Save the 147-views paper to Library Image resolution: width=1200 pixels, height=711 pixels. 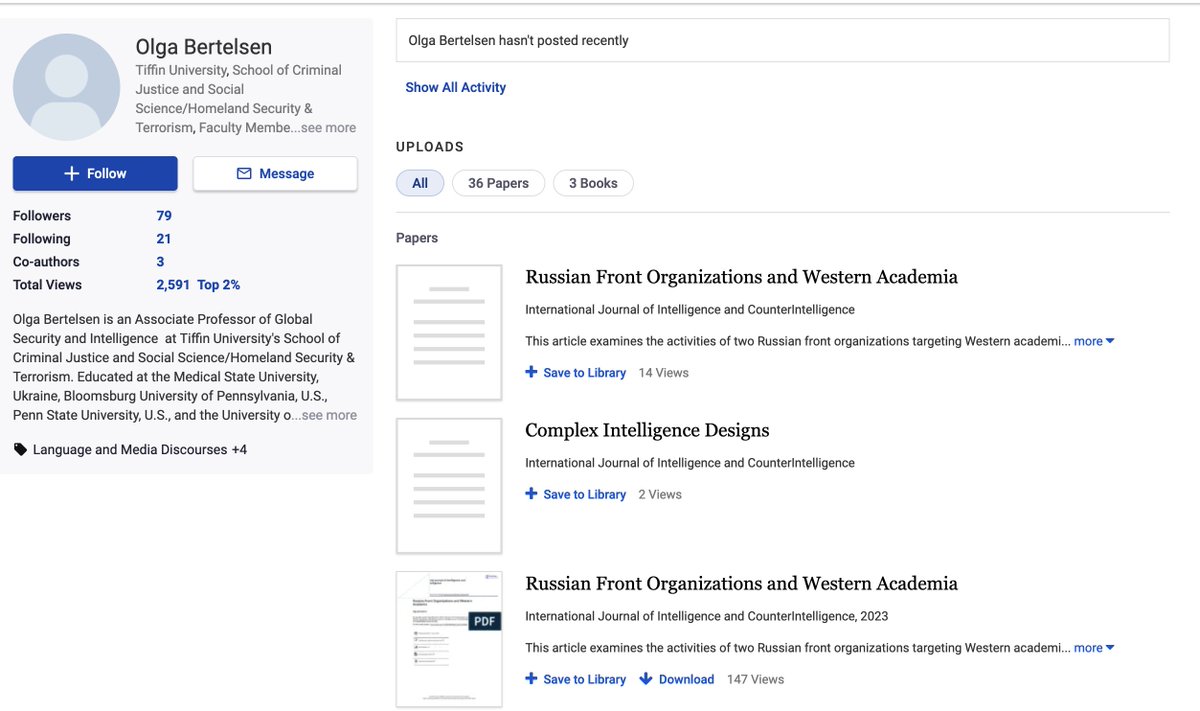point(576,679)
